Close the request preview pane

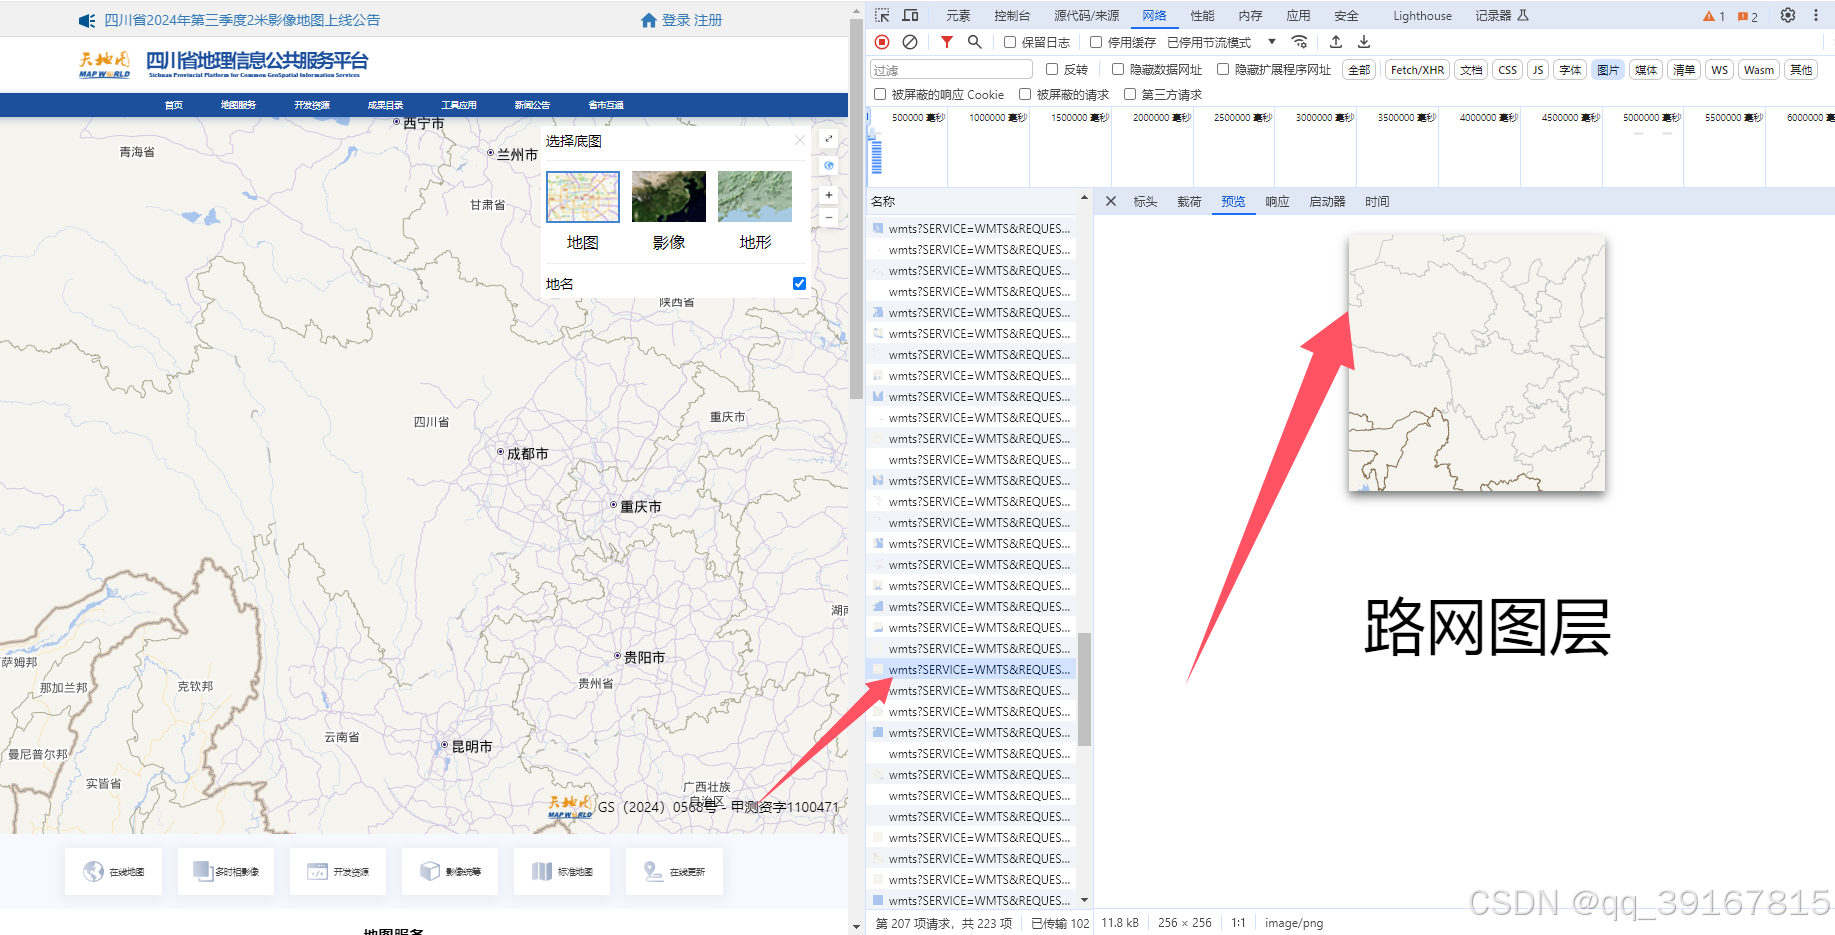[x=1111, y=201]
